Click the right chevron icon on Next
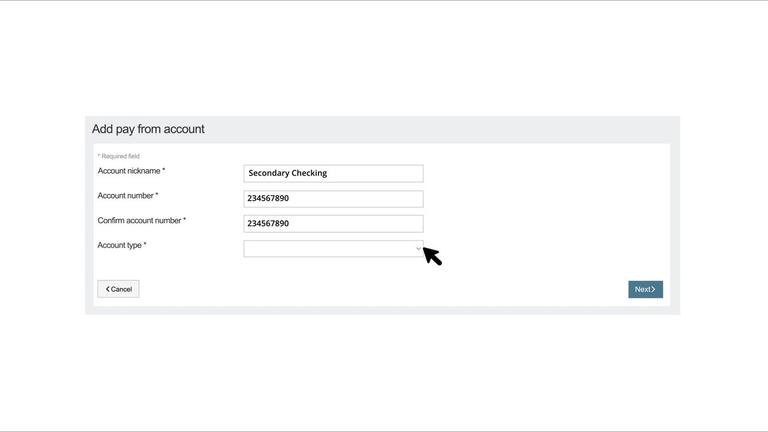768x432 pixels. pyautogui.click(x=654, y=289)
